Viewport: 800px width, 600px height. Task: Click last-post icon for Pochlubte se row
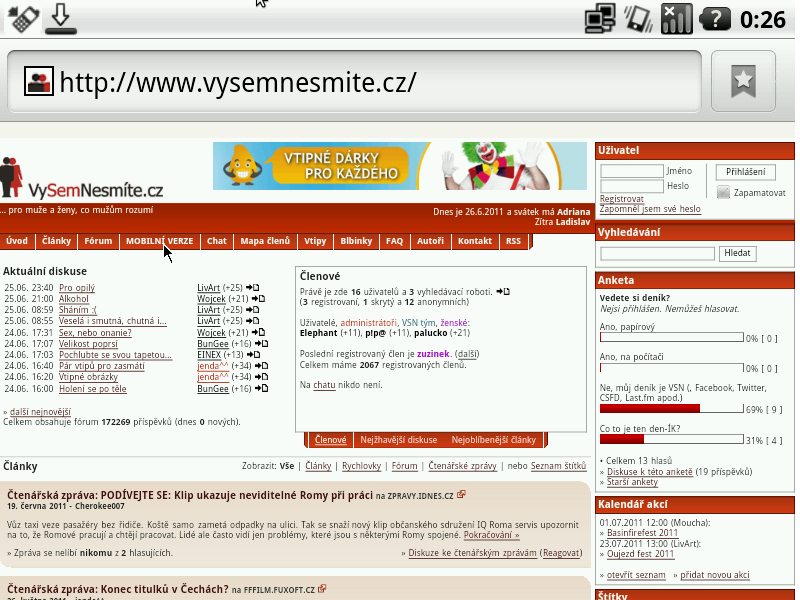254,355
